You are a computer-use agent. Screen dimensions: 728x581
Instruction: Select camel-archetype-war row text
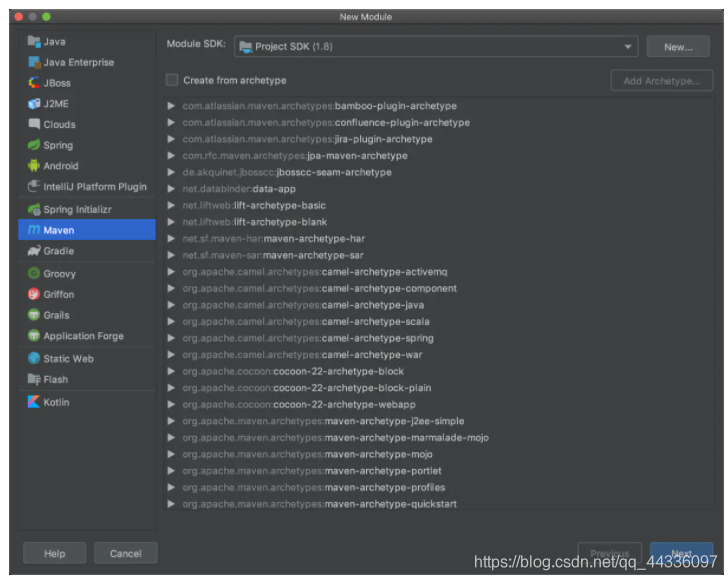click(x=302, y=355)
